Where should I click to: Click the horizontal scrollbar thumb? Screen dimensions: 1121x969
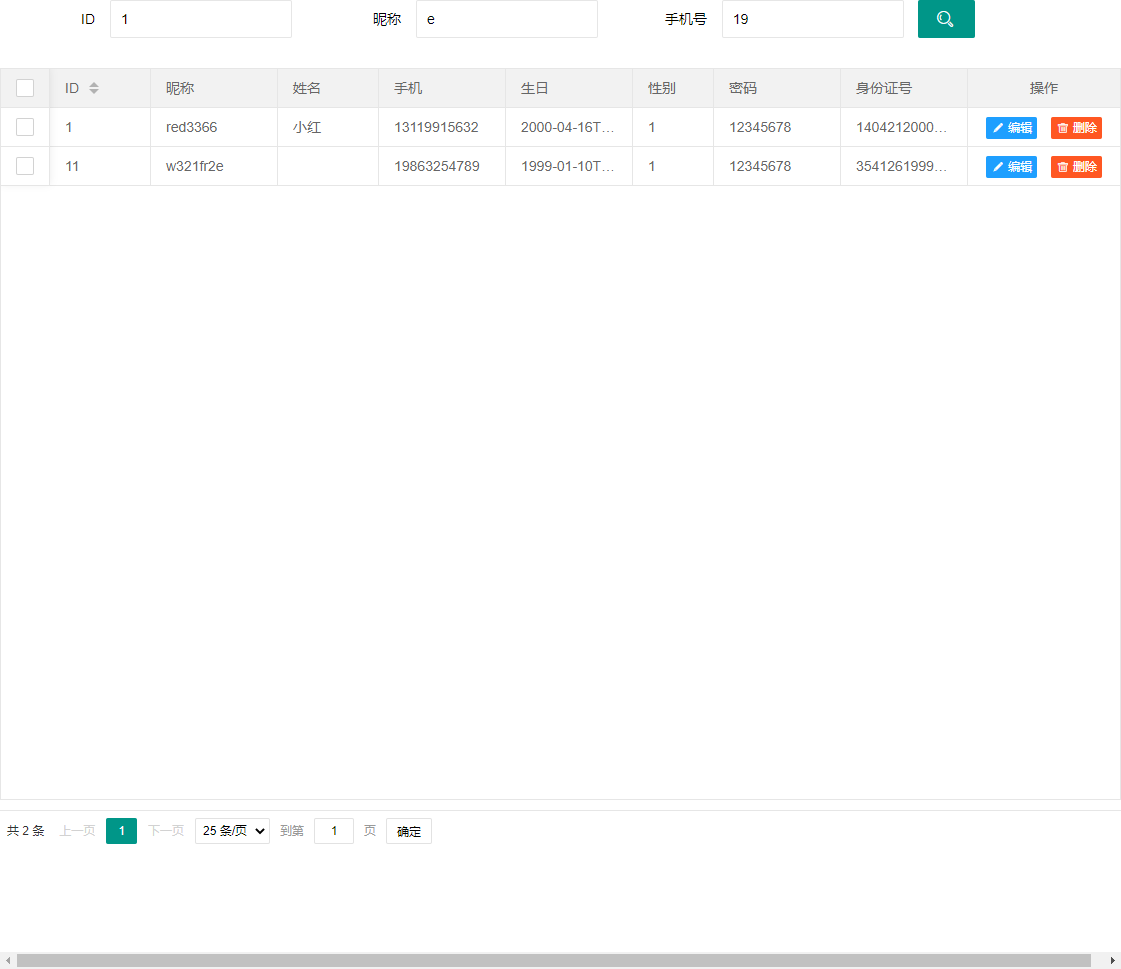click(553, 960)
